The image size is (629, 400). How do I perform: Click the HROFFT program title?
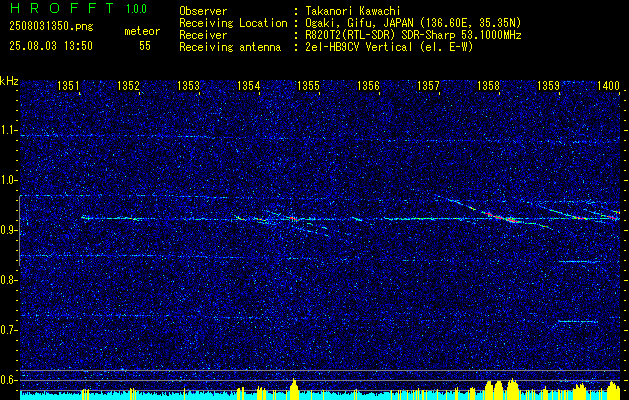pos(62,8)
